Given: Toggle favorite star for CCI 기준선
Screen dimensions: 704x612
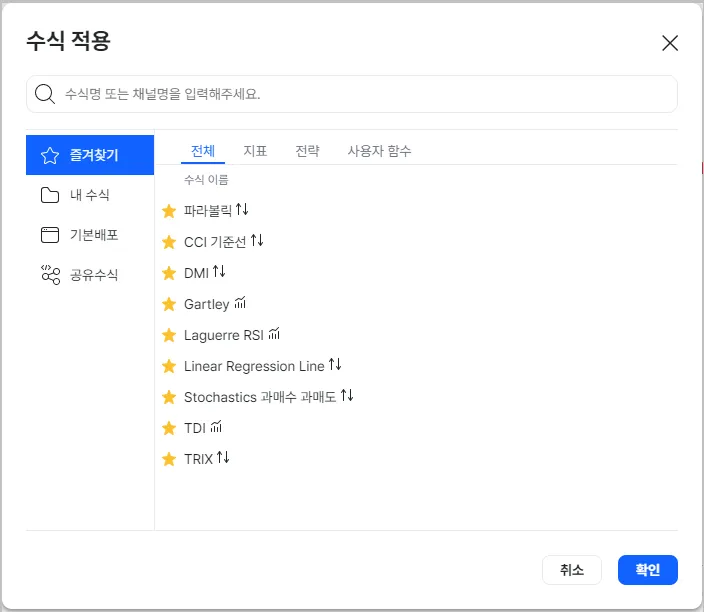Looking at the screenshot, I should (169, 242).
